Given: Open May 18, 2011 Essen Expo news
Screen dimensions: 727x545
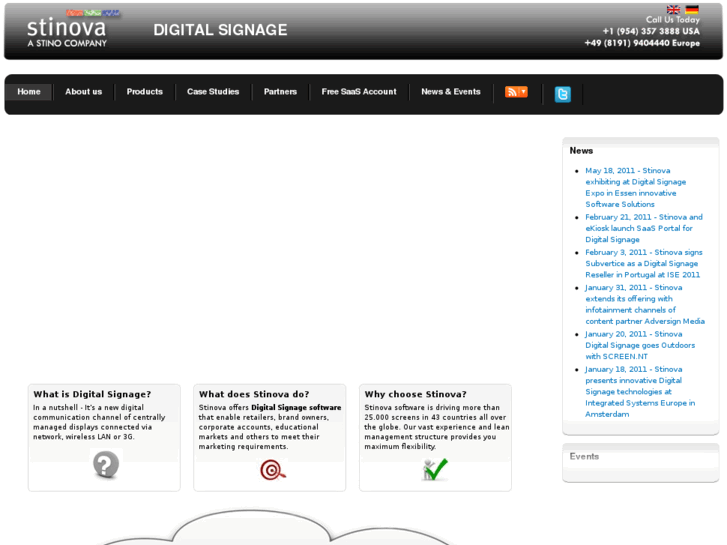Looking at the screenshot, I should coord(635,187).
